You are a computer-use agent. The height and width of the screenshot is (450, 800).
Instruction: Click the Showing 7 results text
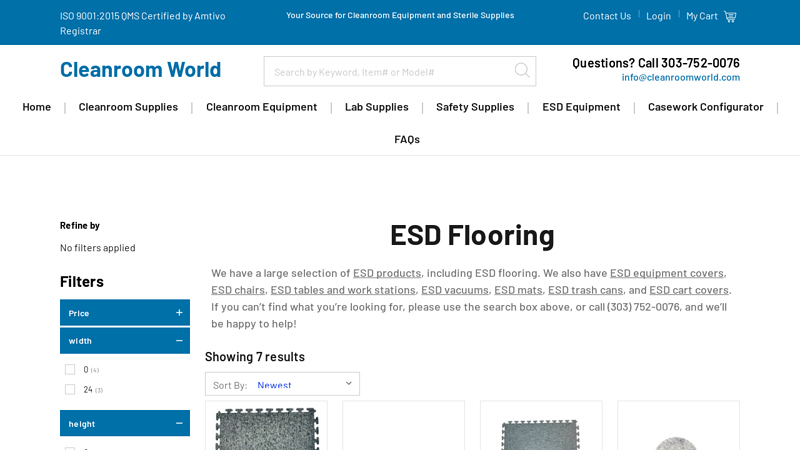(x=255, y=357)
